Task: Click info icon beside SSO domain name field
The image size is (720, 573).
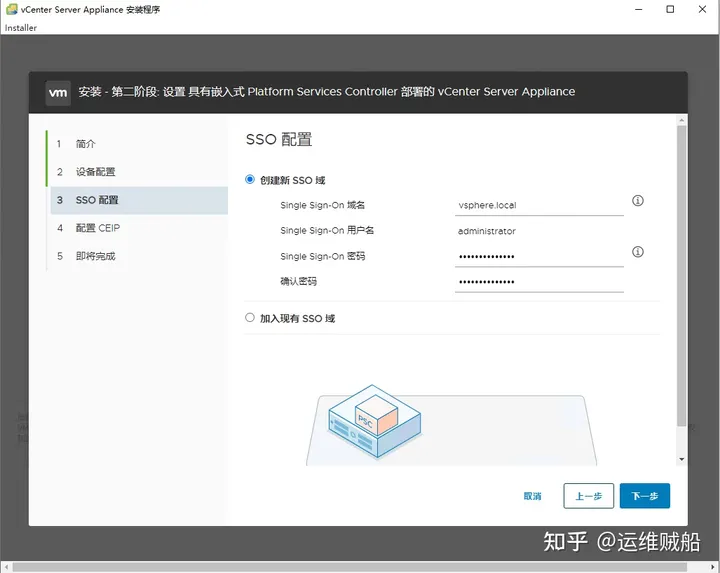Action: click(638, 201)
